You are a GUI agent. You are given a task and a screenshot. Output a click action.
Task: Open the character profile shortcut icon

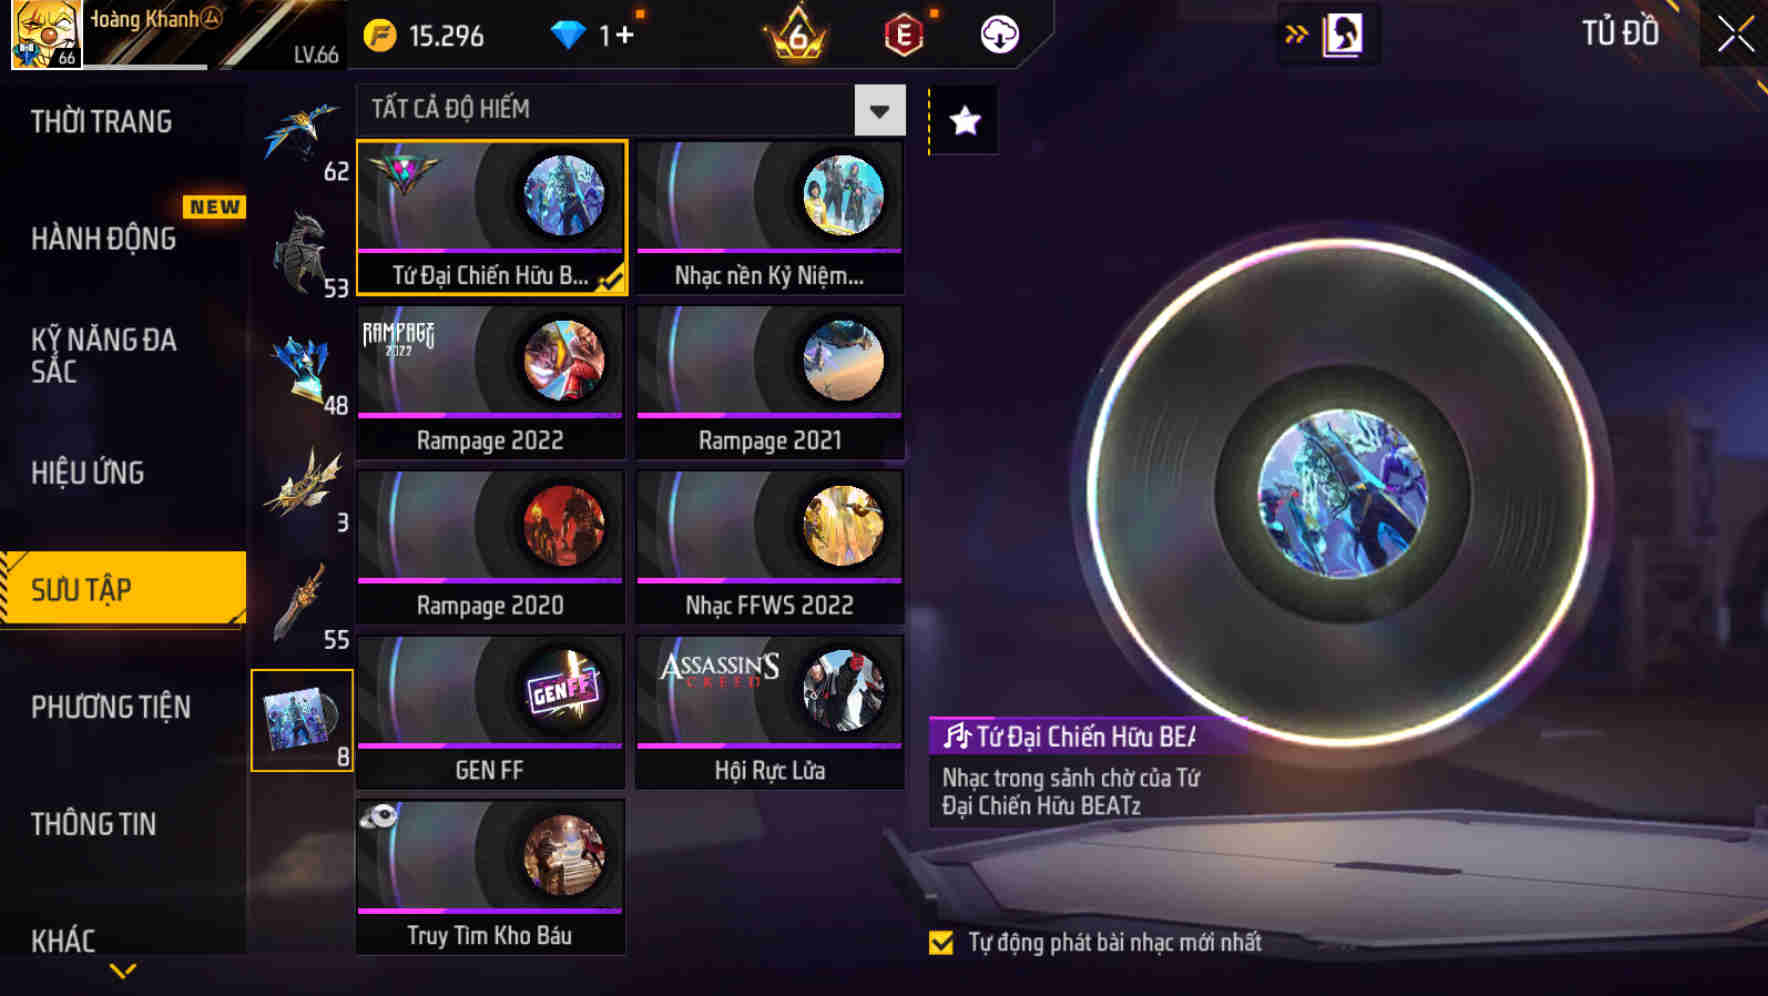coord(1342,34)
